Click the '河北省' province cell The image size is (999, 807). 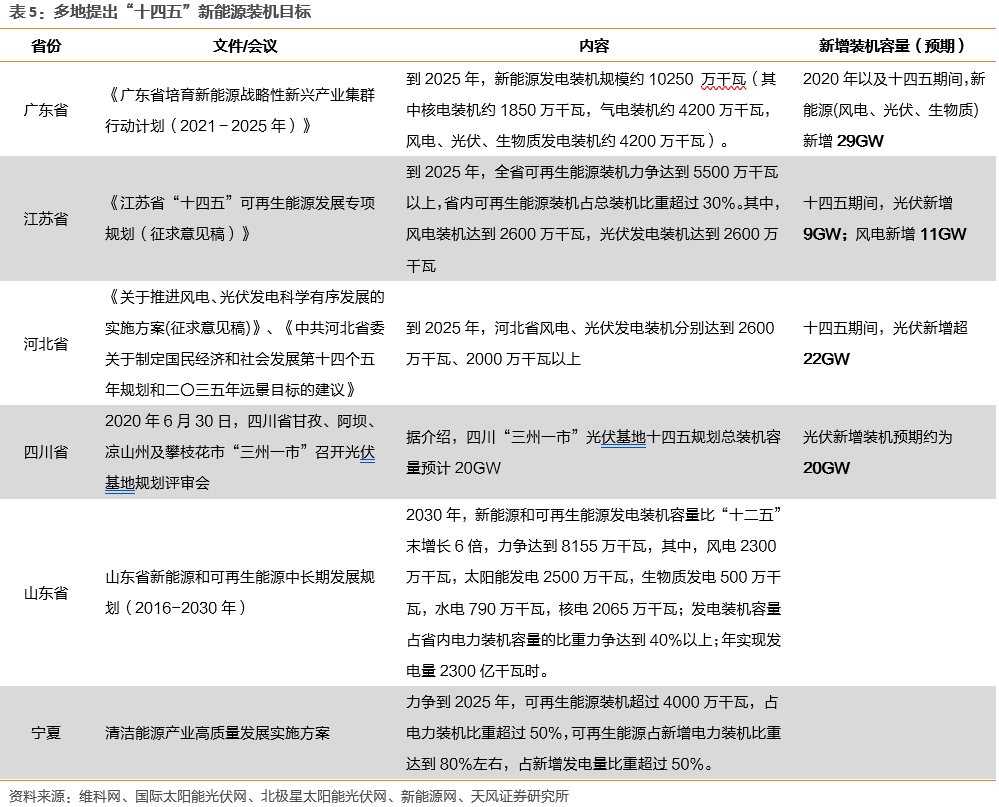pyautogui.click(x=46, y=344)
